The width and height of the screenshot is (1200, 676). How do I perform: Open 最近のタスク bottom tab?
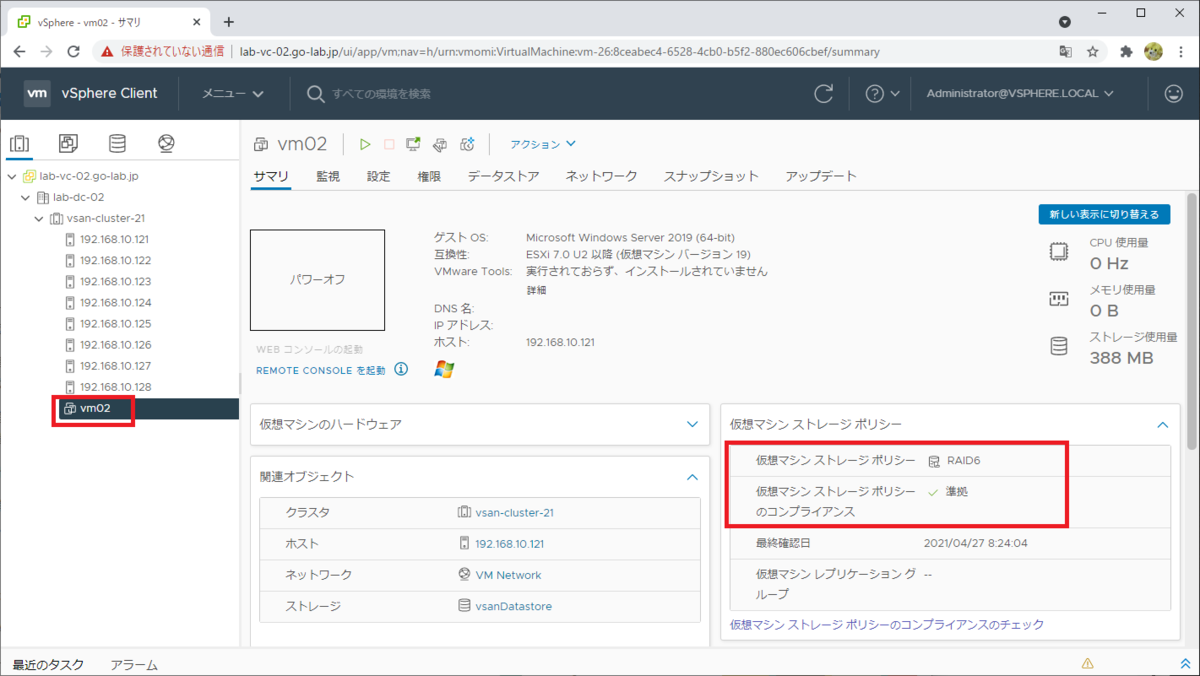click(48, 664)
